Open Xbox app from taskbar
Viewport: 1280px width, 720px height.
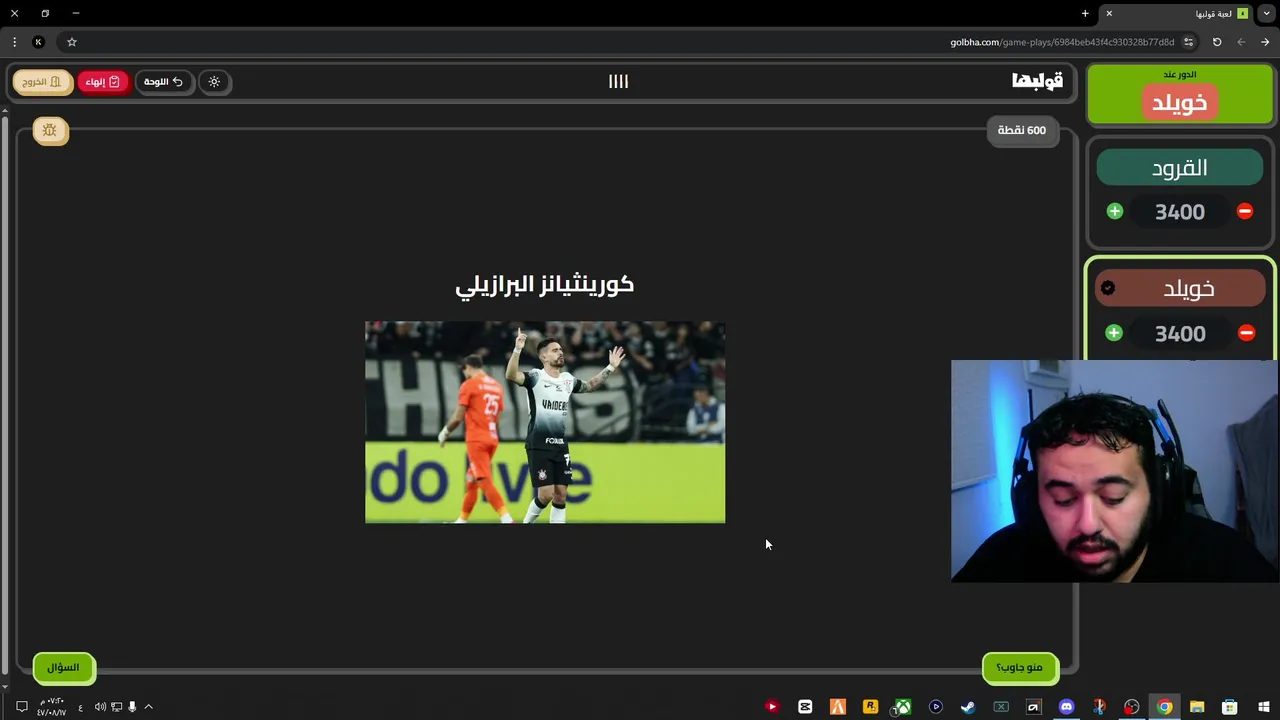(x=903, y=707)
